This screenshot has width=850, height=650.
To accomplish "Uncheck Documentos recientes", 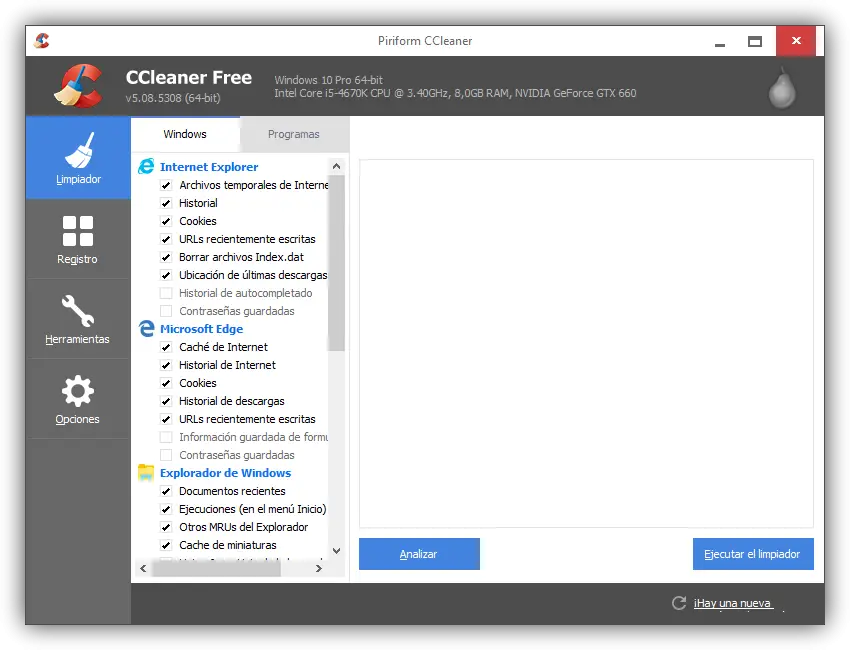I will [166, 491].
